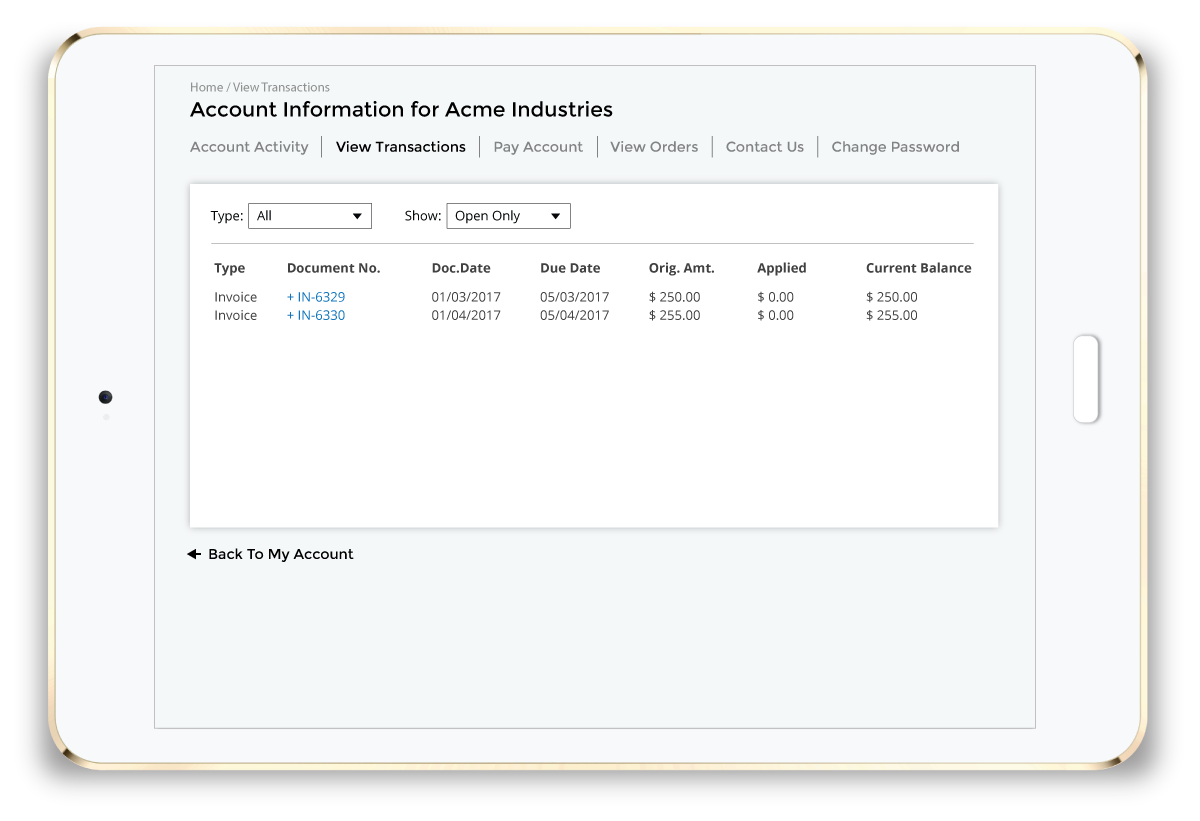Viewport: 1200px width, 821px height.
Task: Click the Due Date column header
Action: point(570,268)
